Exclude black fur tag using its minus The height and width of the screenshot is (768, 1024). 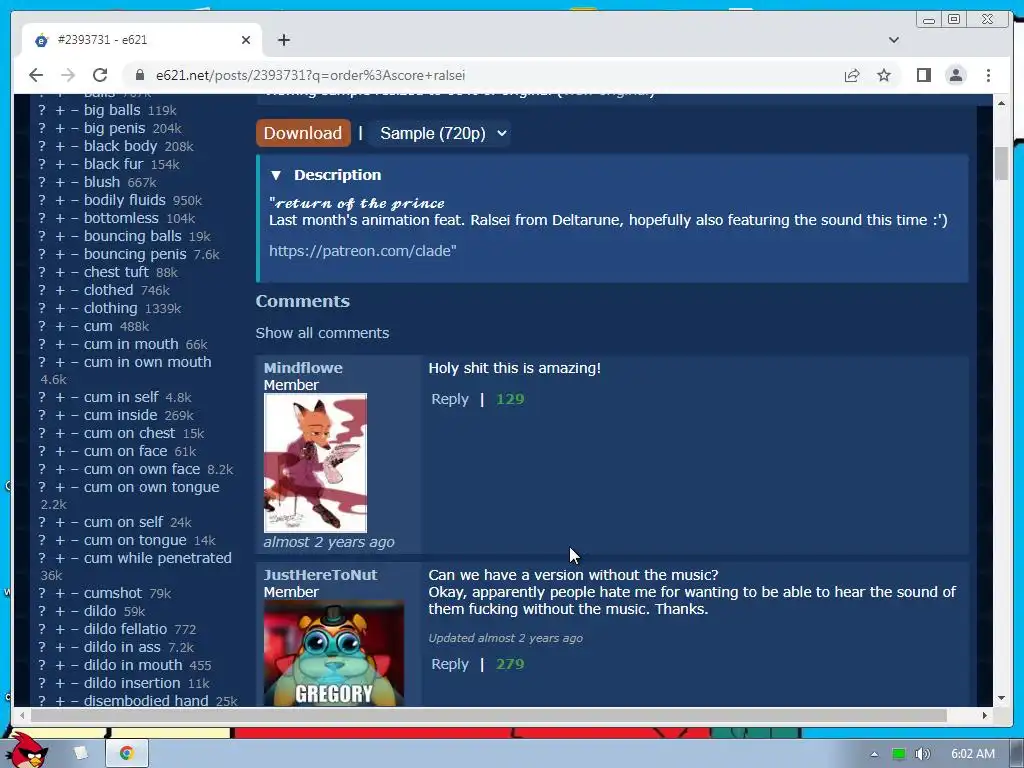tap(75, 164)
